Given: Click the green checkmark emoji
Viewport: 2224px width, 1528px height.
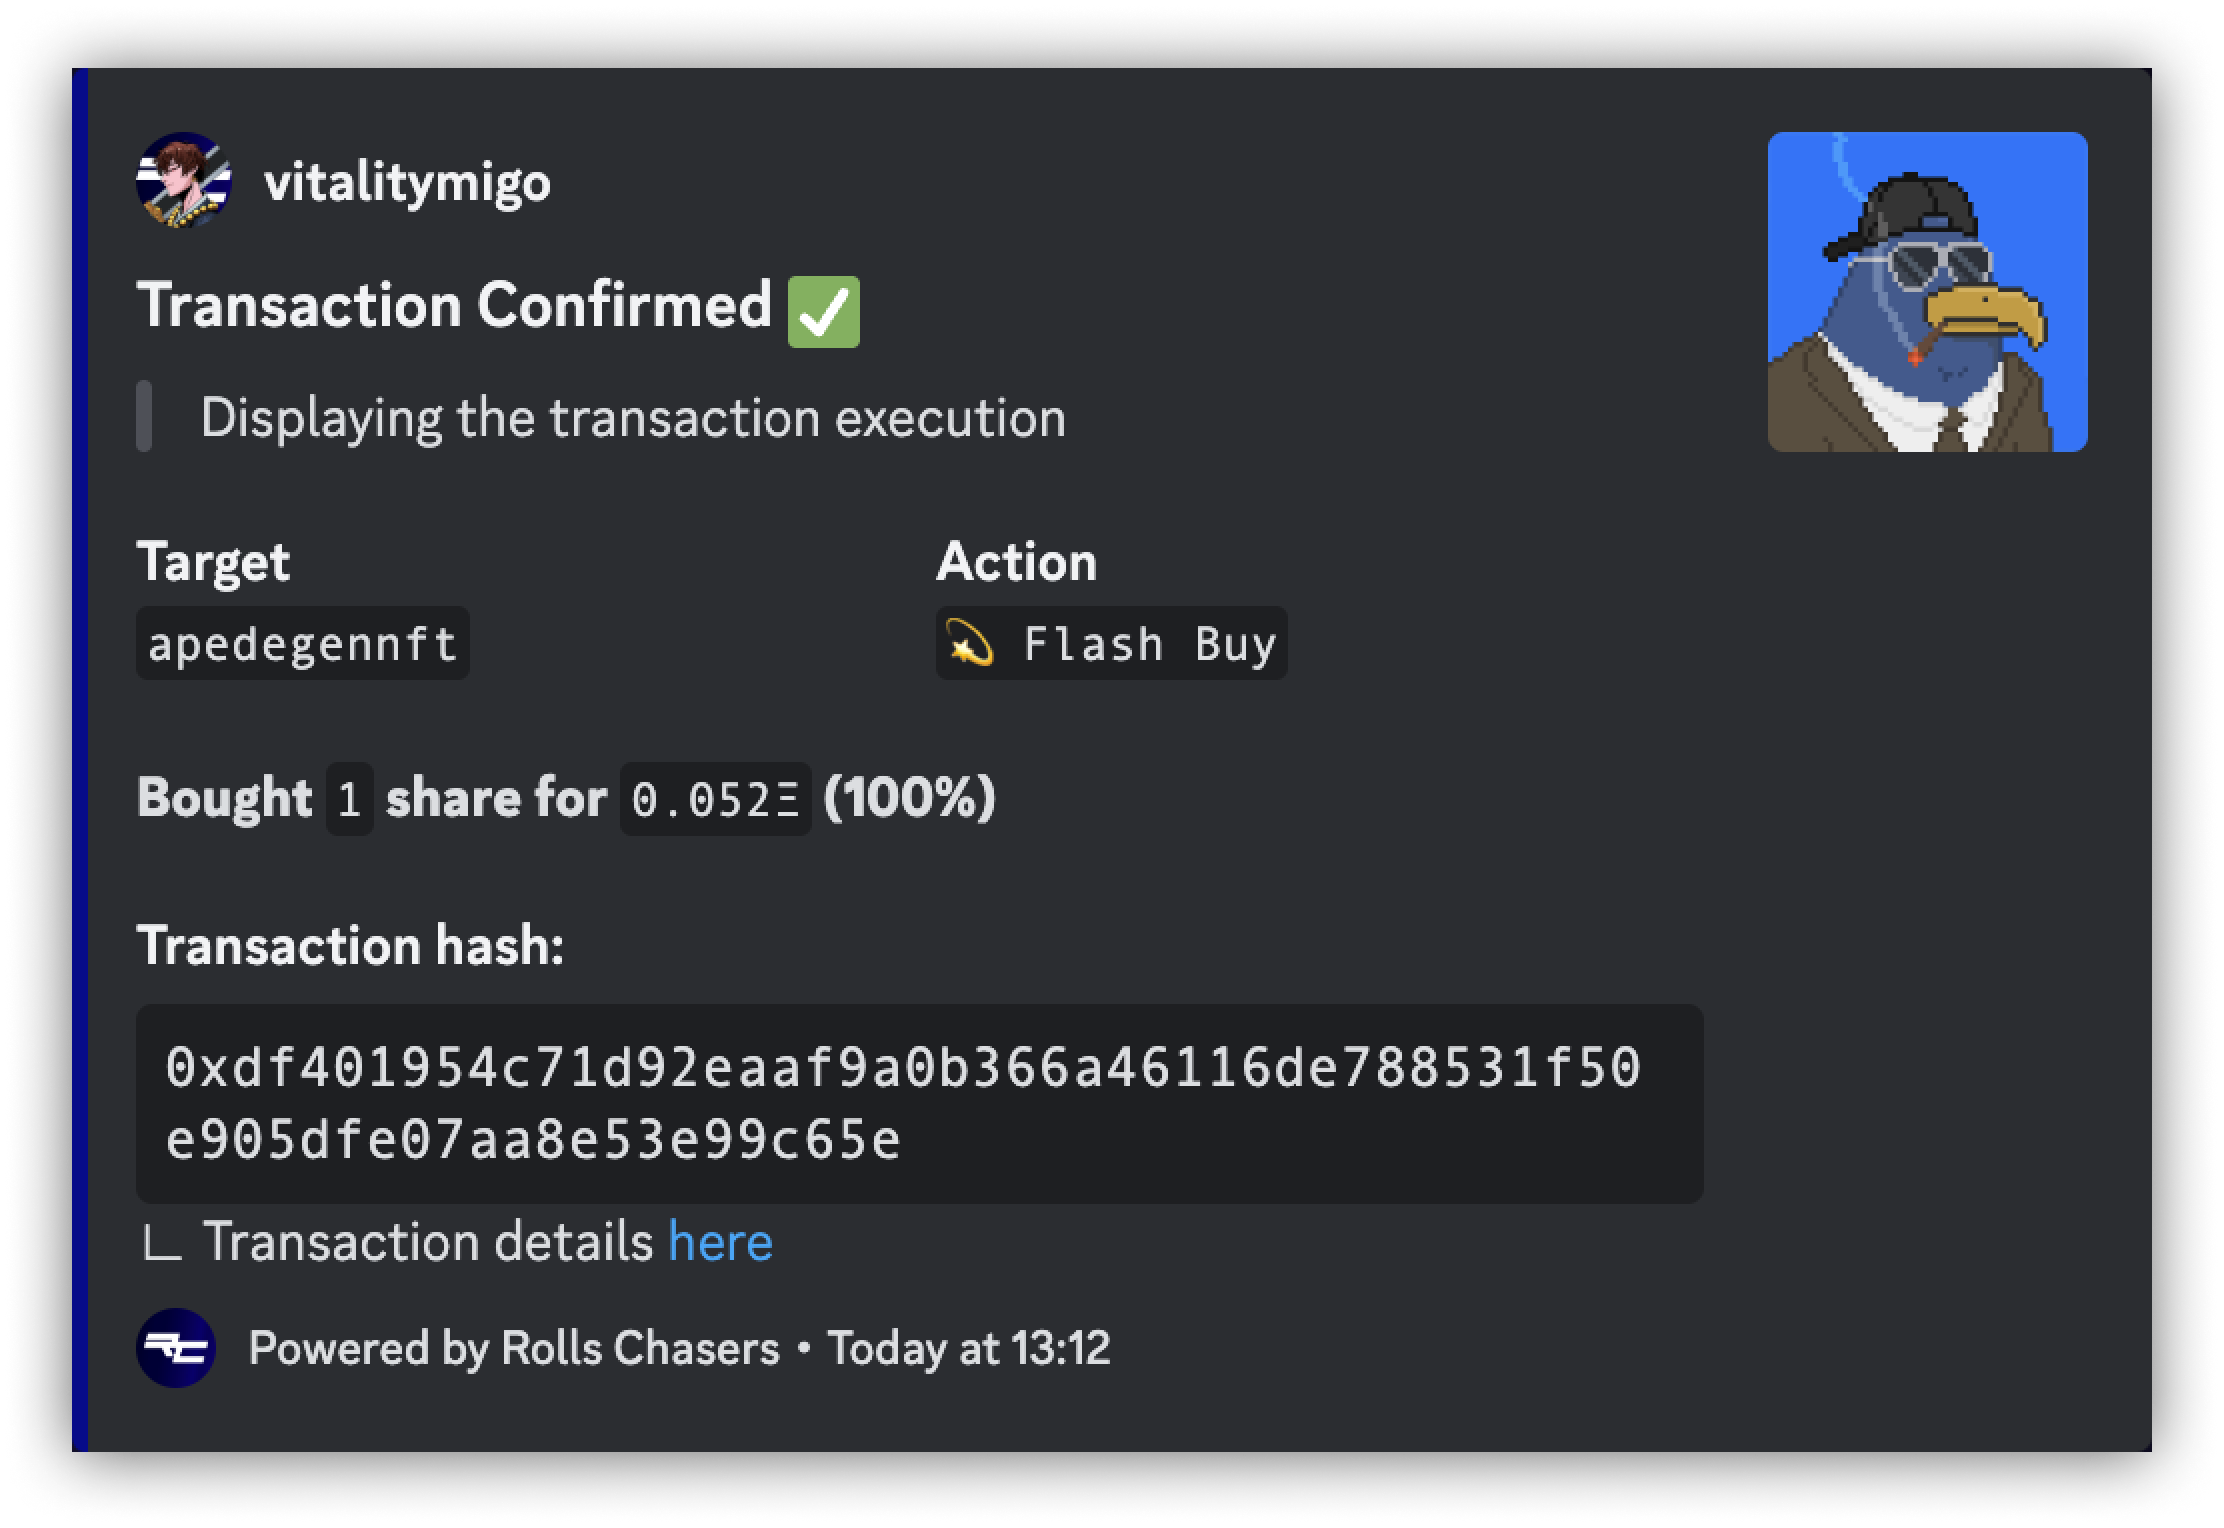Looking at the screenshot, I should [x=823, y=312].
